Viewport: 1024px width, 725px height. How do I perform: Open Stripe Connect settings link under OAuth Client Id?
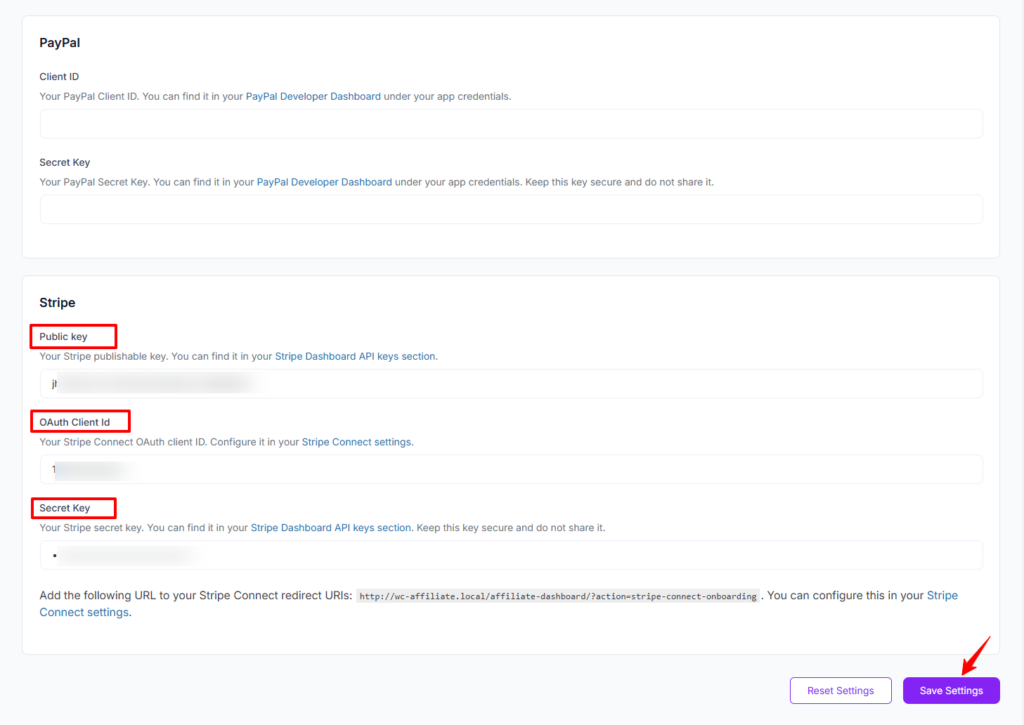(357, 442)
